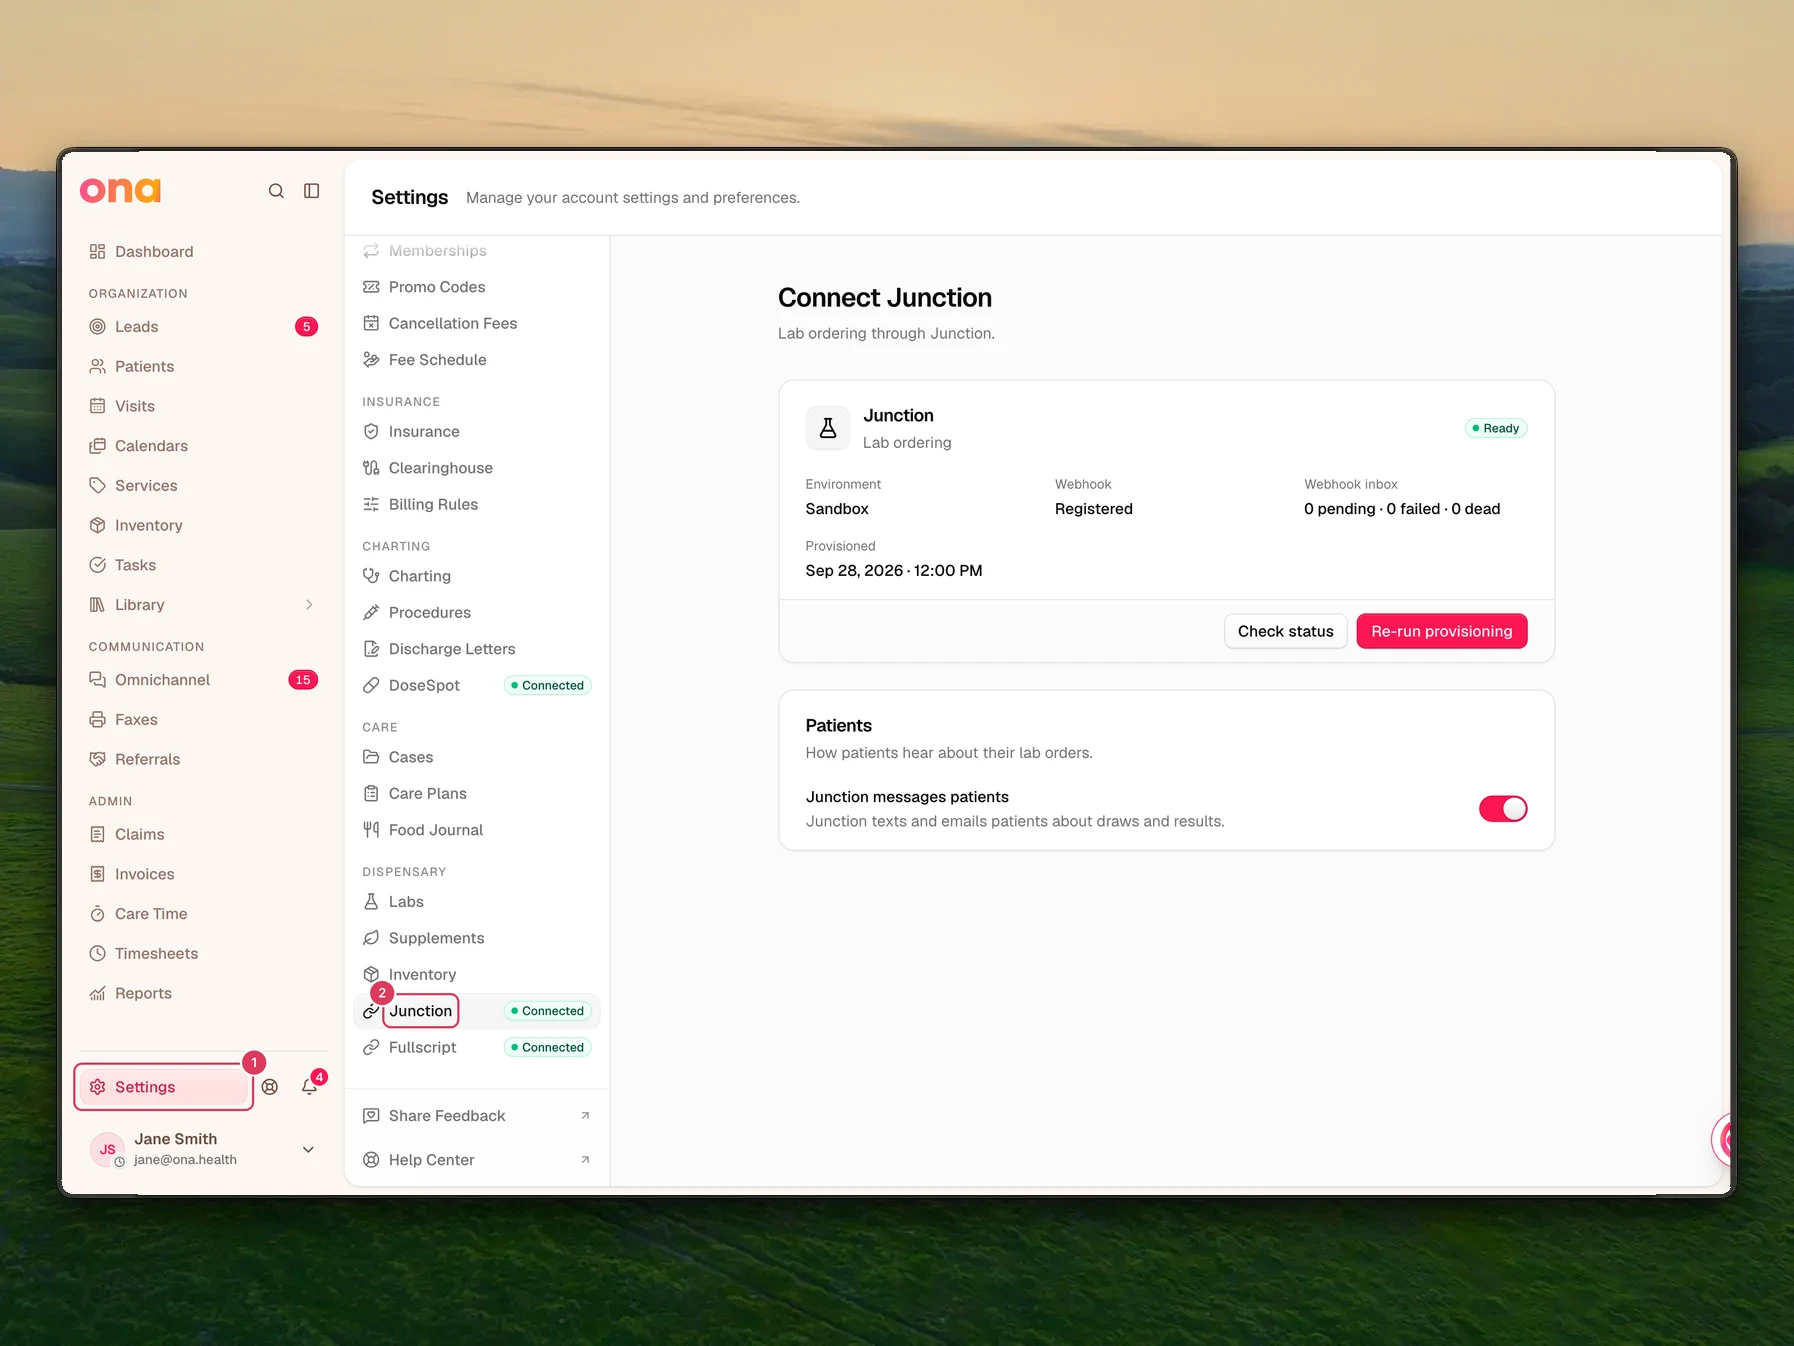Click the Omnichannel chat icon
The width and height of the screenshot is (1794, 1346).
[97, 680]
